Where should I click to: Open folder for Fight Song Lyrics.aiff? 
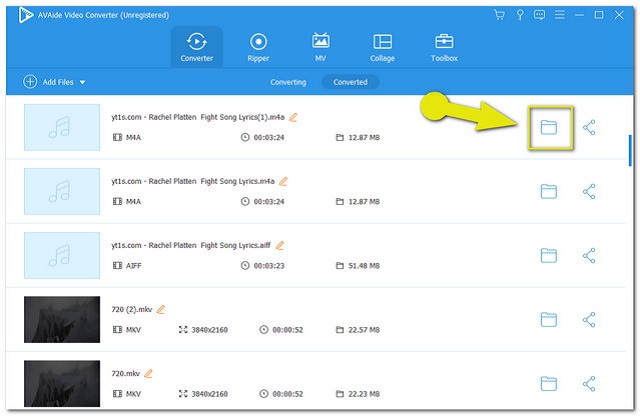point(549,256)
